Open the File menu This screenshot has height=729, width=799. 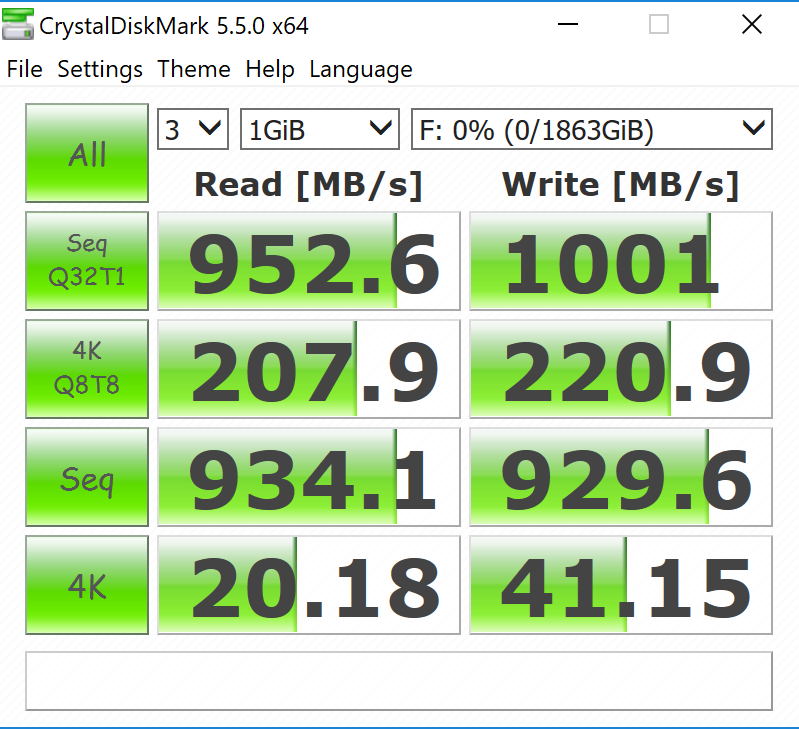24,69
